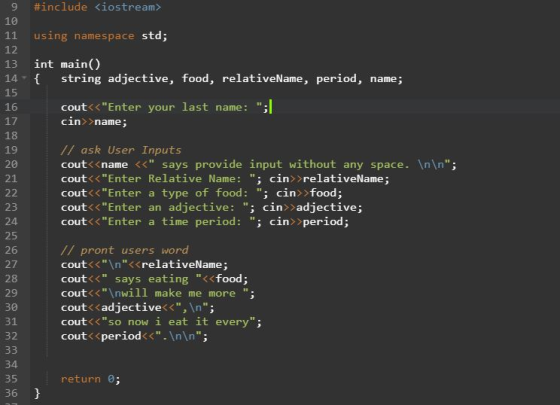Click the '// pront users word' comment
The width and height of the screenshot is (560, 405).
point(125,250)
